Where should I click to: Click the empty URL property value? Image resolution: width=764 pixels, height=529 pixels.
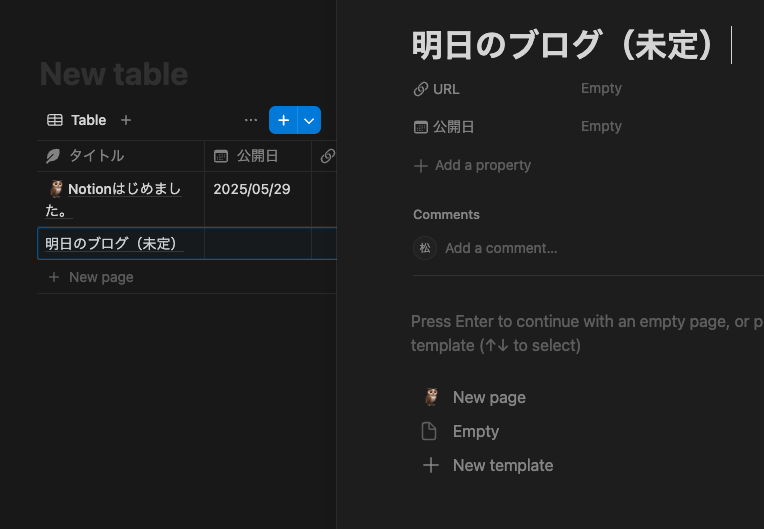point(601,88)
